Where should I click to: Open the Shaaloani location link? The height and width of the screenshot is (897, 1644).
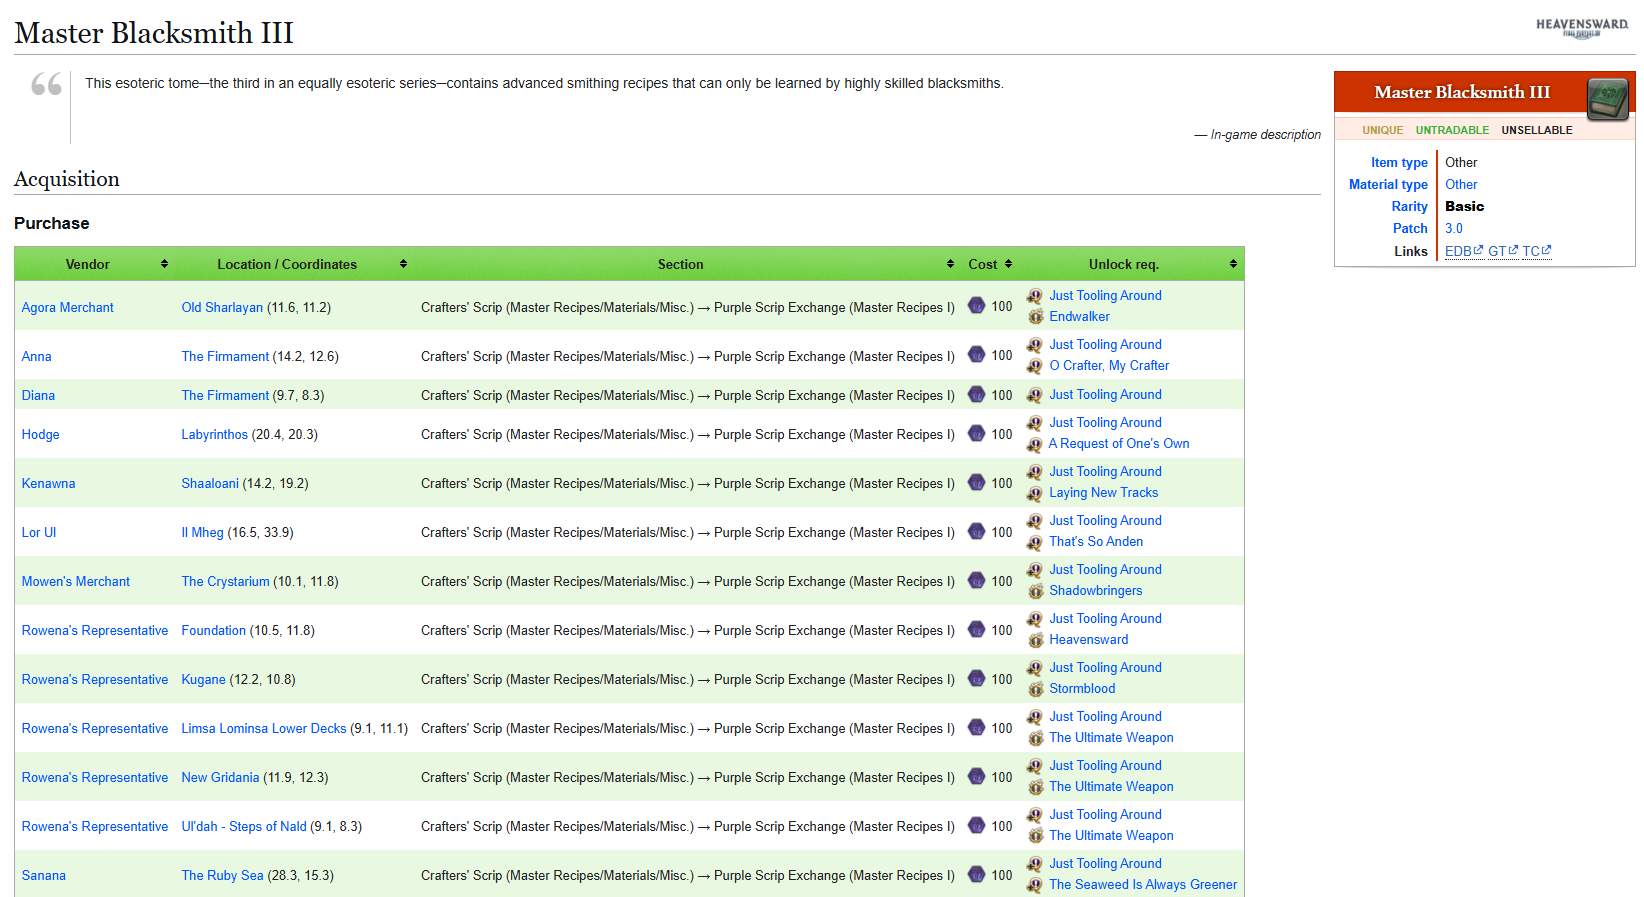(x=210, y=483)
